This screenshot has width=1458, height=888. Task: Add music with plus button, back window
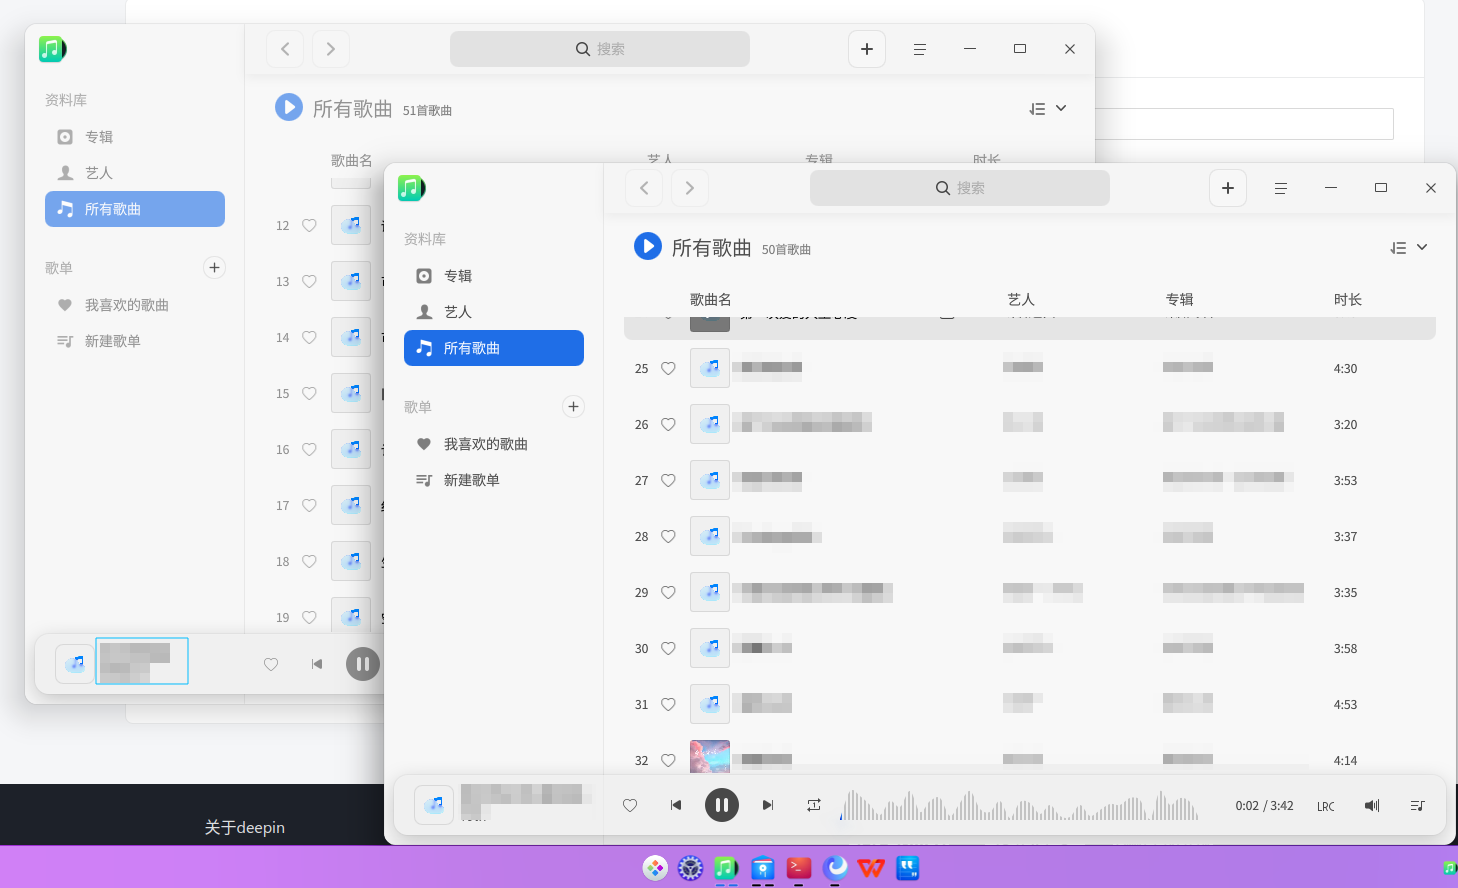(x=867, y=49)
